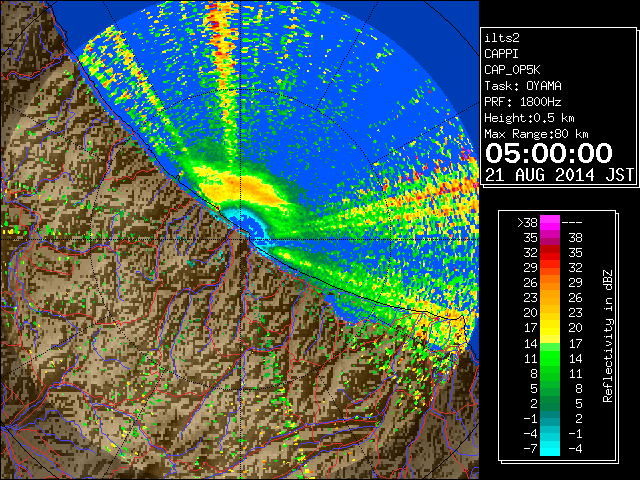Click the 'CAP_OP5K' text
640x480 pixels.
(512, 70)
